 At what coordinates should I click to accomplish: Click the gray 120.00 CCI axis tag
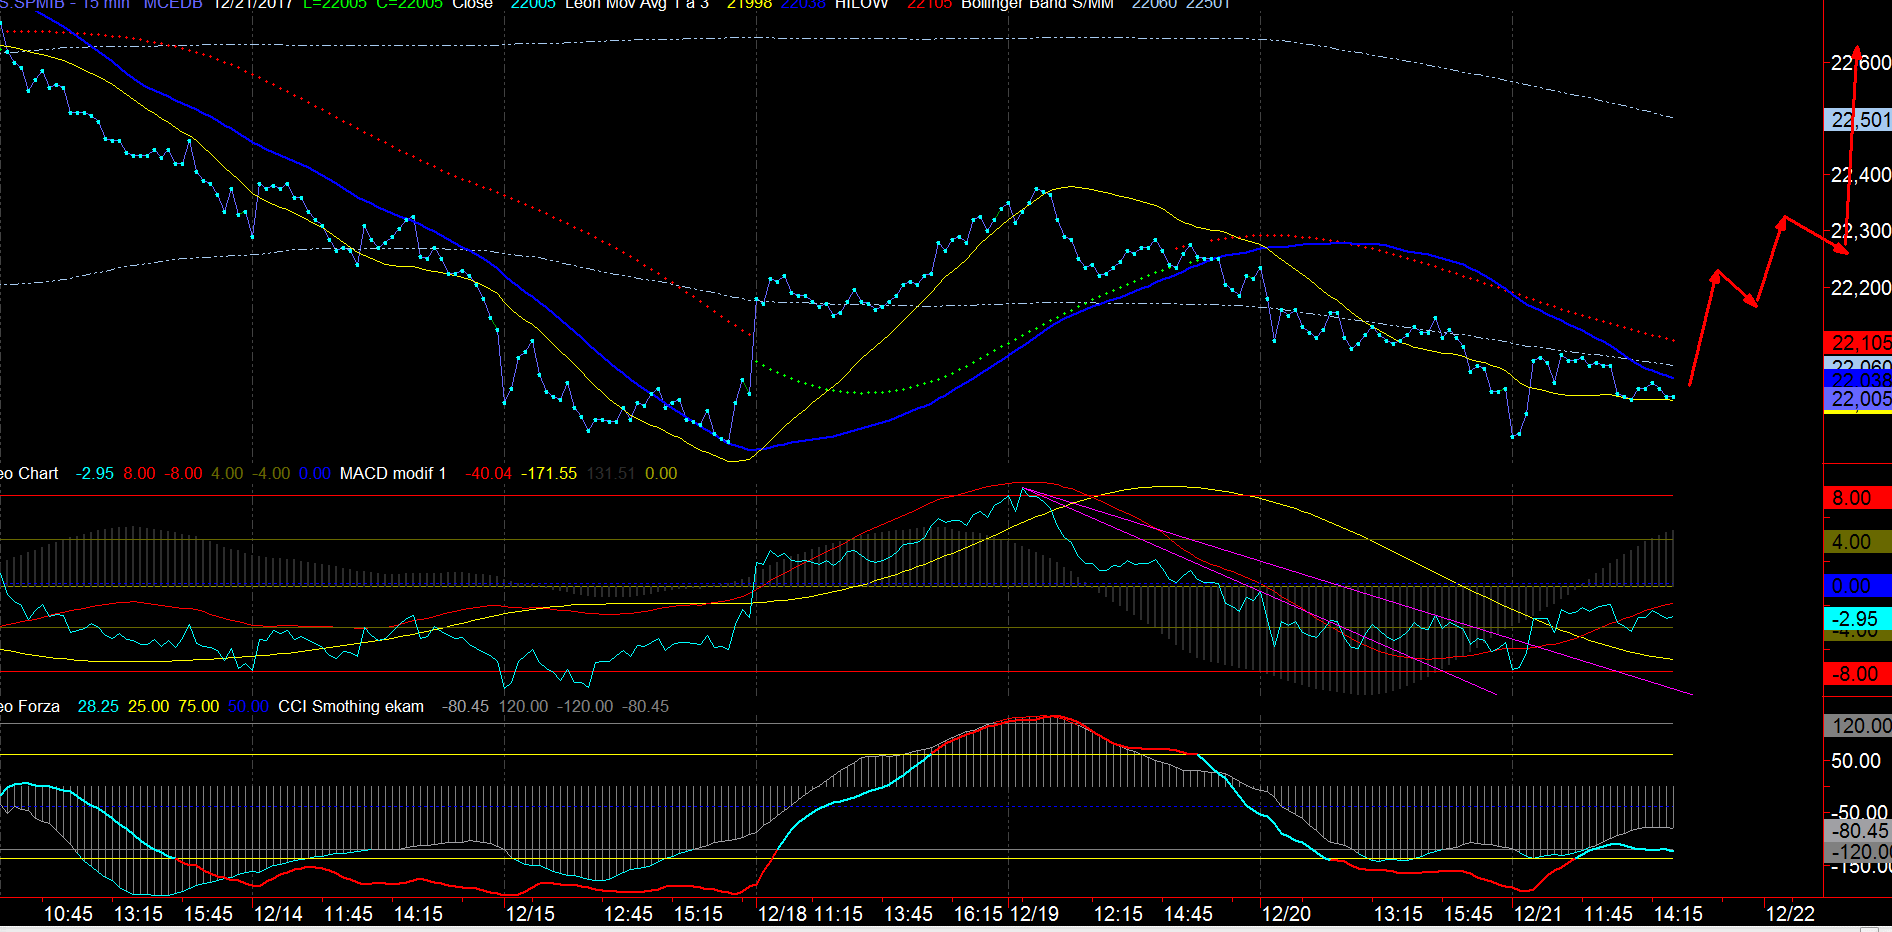coord(1858,726)
